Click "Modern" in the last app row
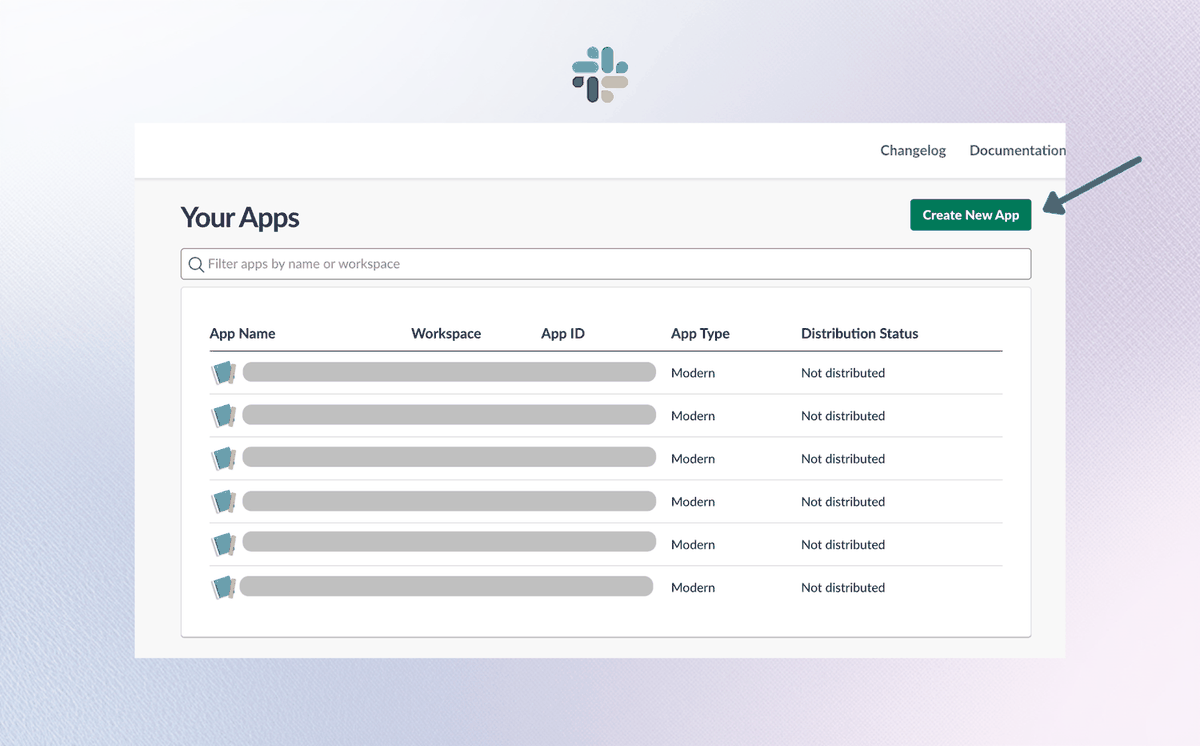 [x=693, y=588]
